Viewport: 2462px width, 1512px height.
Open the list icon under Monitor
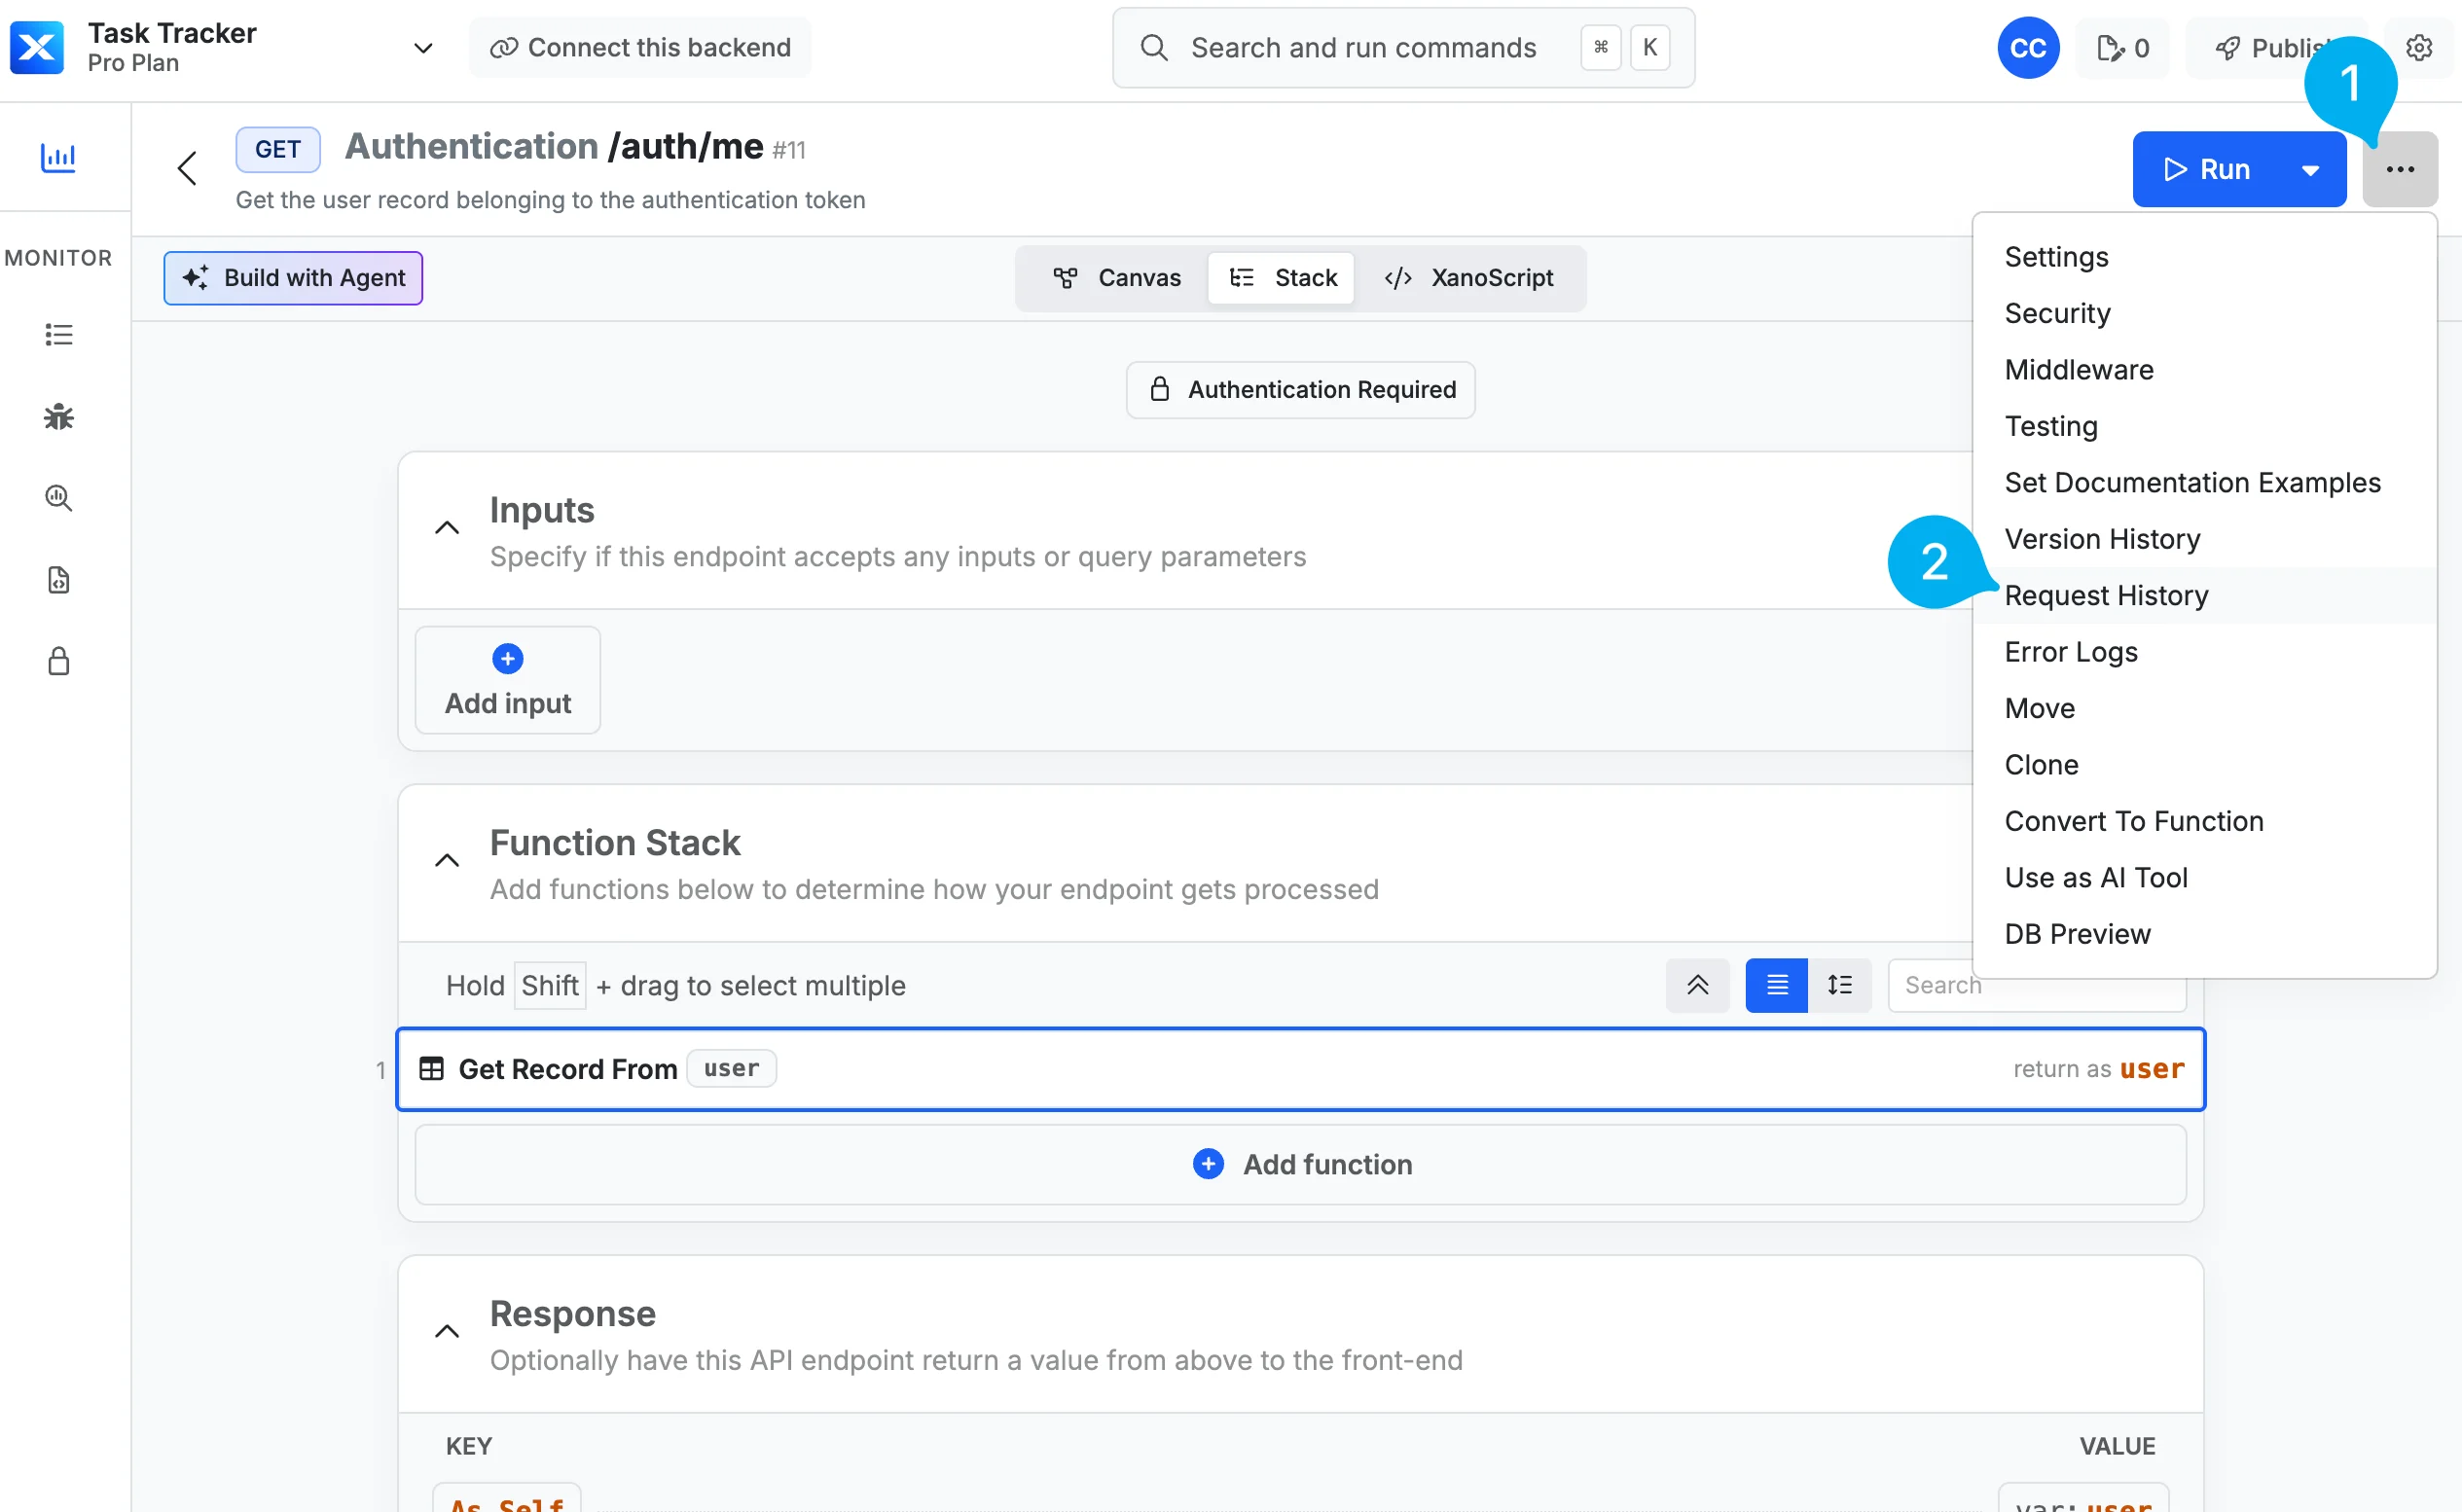coord(59,335)
